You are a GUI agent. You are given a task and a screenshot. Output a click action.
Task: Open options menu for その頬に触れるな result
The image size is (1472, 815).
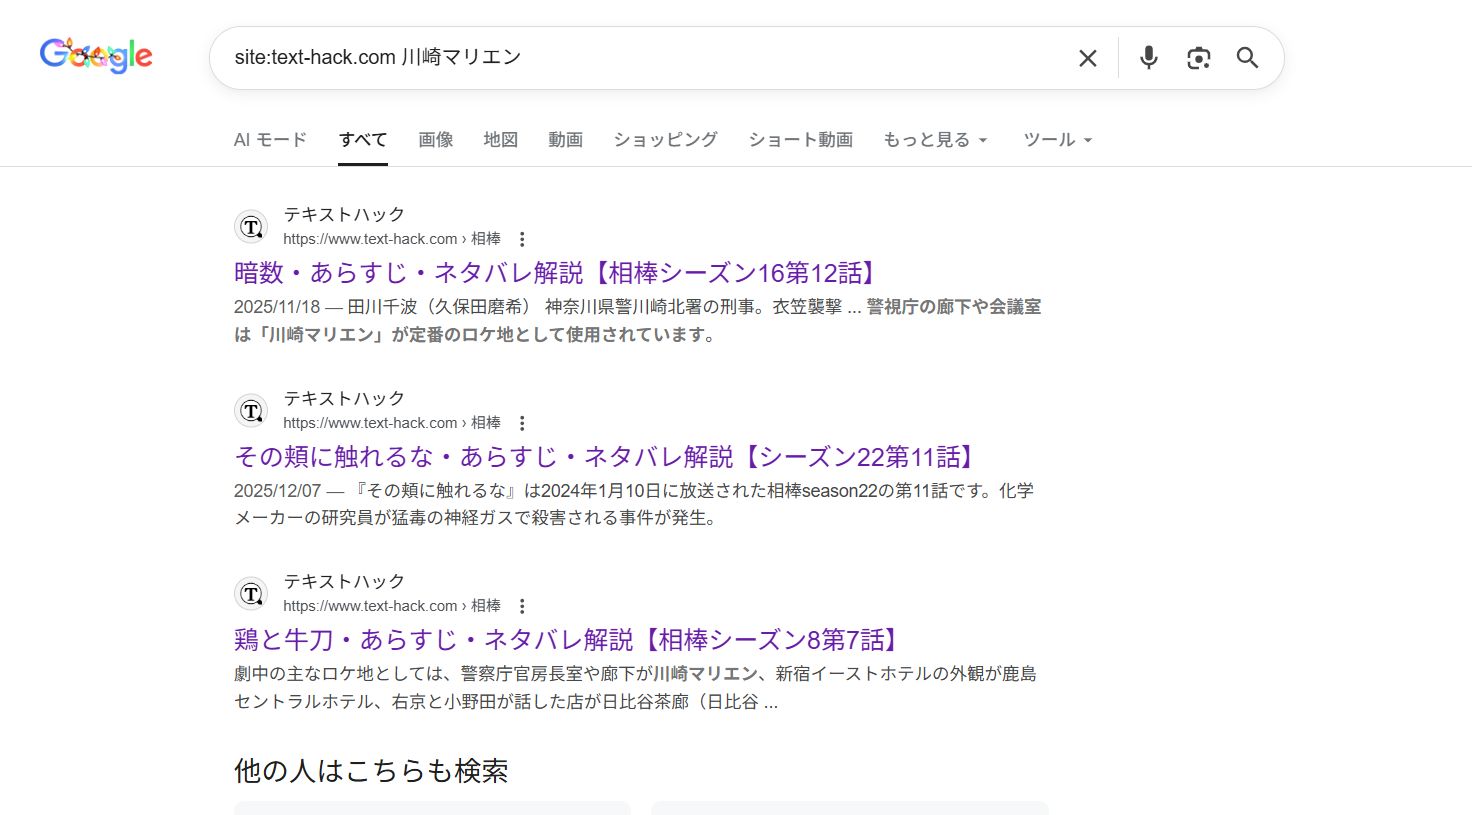coord(522,423)
